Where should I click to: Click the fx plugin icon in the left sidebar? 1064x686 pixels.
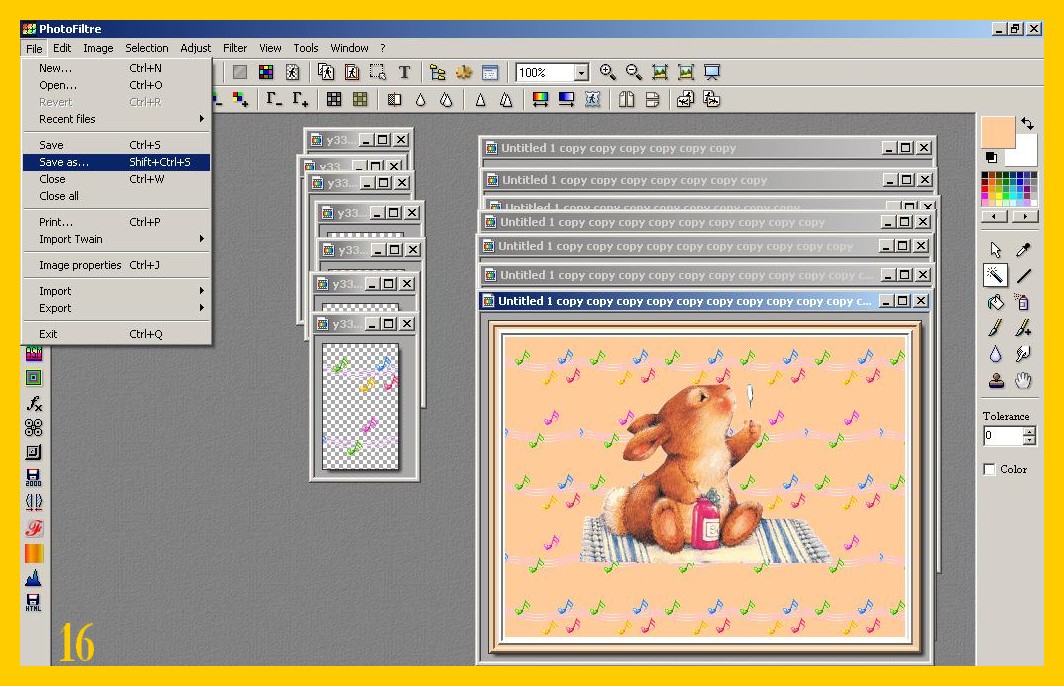coord(34,403)
